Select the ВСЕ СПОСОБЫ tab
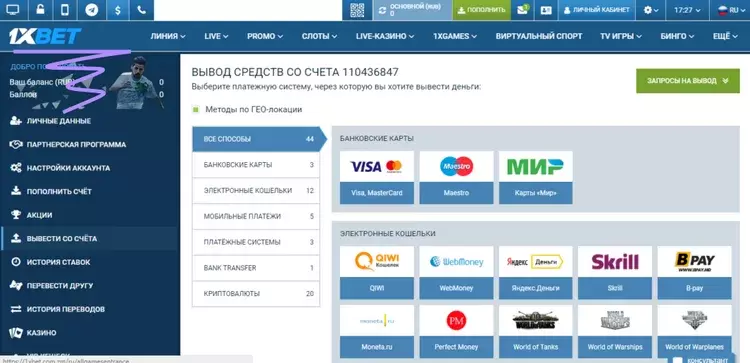The width and height of the screenshot is (750, 363). tap(256, 139)
